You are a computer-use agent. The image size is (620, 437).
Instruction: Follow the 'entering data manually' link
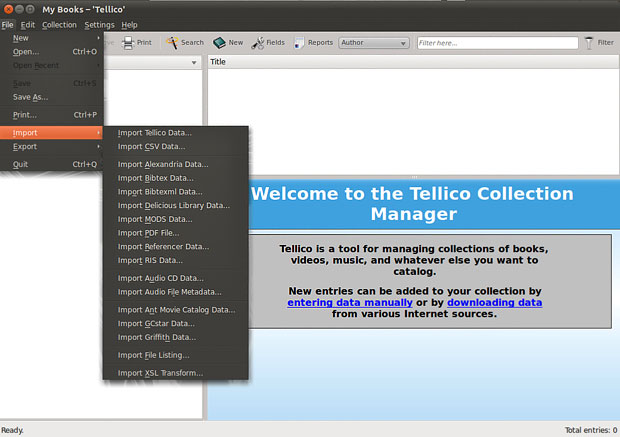350,303
